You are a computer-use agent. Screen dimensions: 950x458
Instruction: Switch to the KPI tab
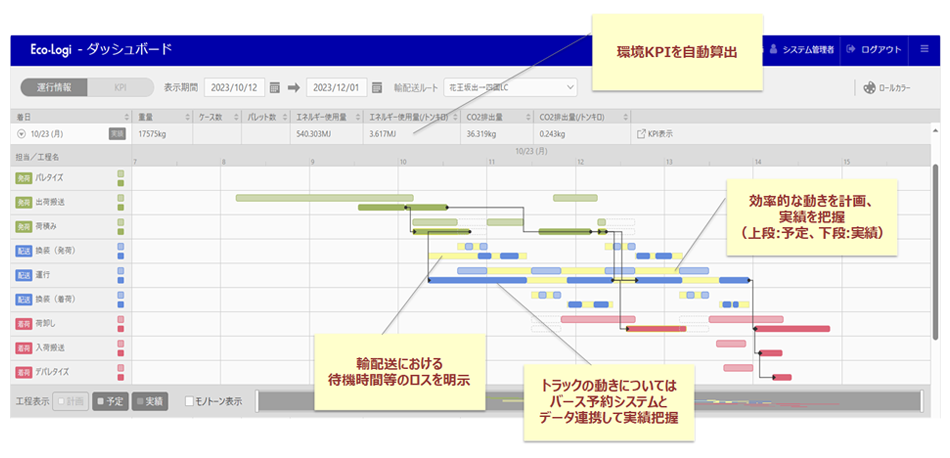click(120, 87)
